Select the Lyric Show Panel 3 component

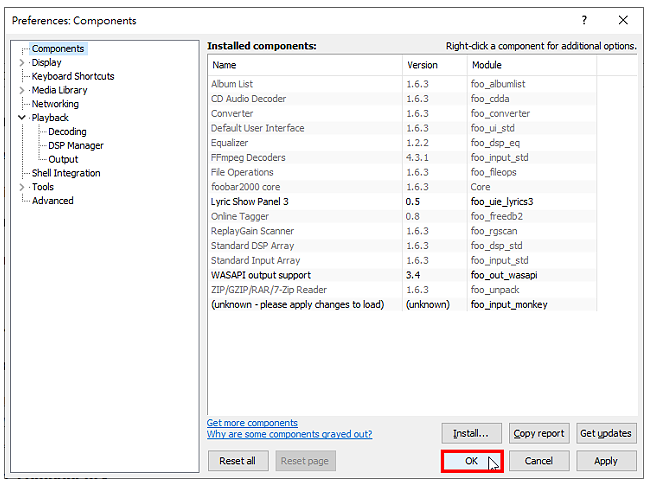point(402,202)
